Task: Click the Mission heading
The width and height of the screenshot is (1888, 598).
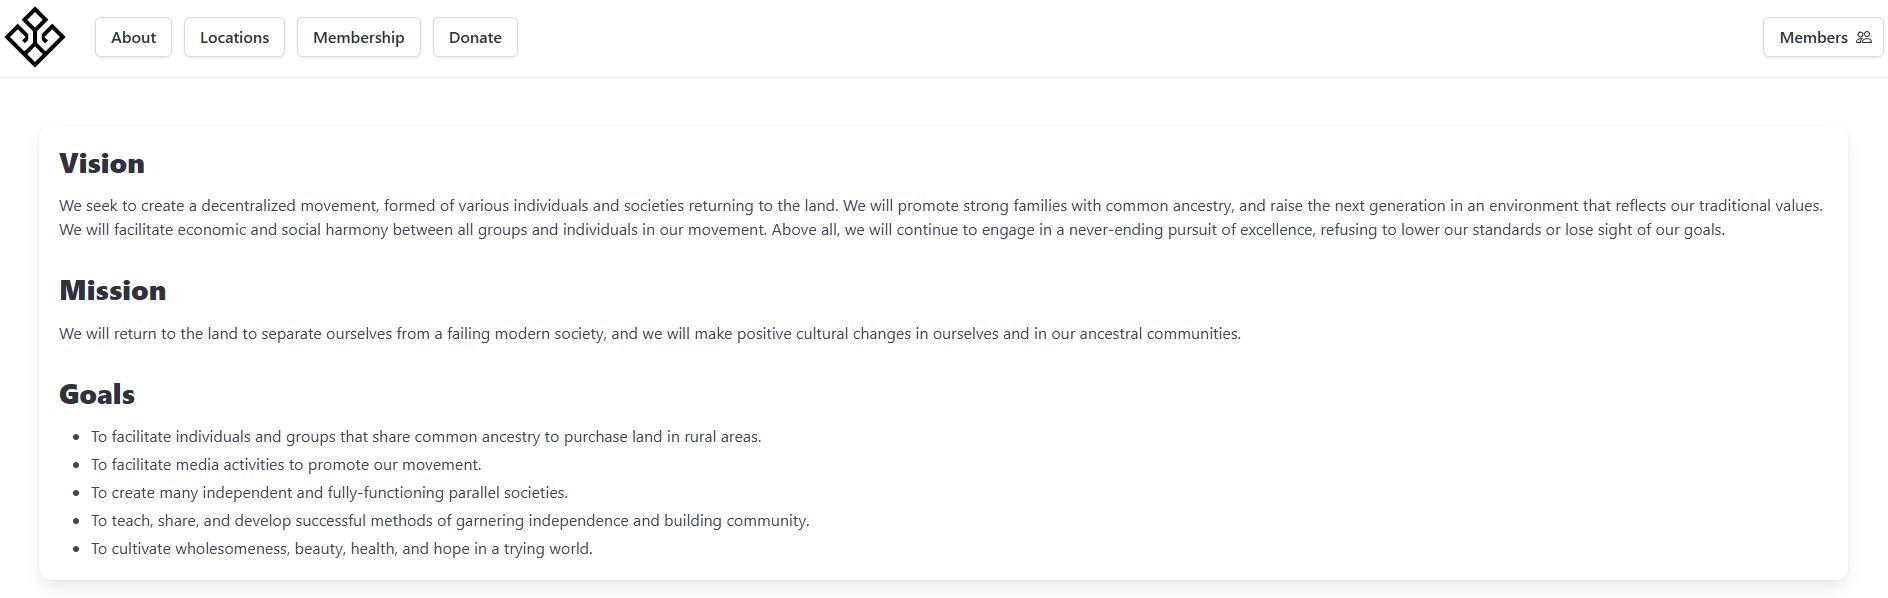Action: tap(113, 290)
